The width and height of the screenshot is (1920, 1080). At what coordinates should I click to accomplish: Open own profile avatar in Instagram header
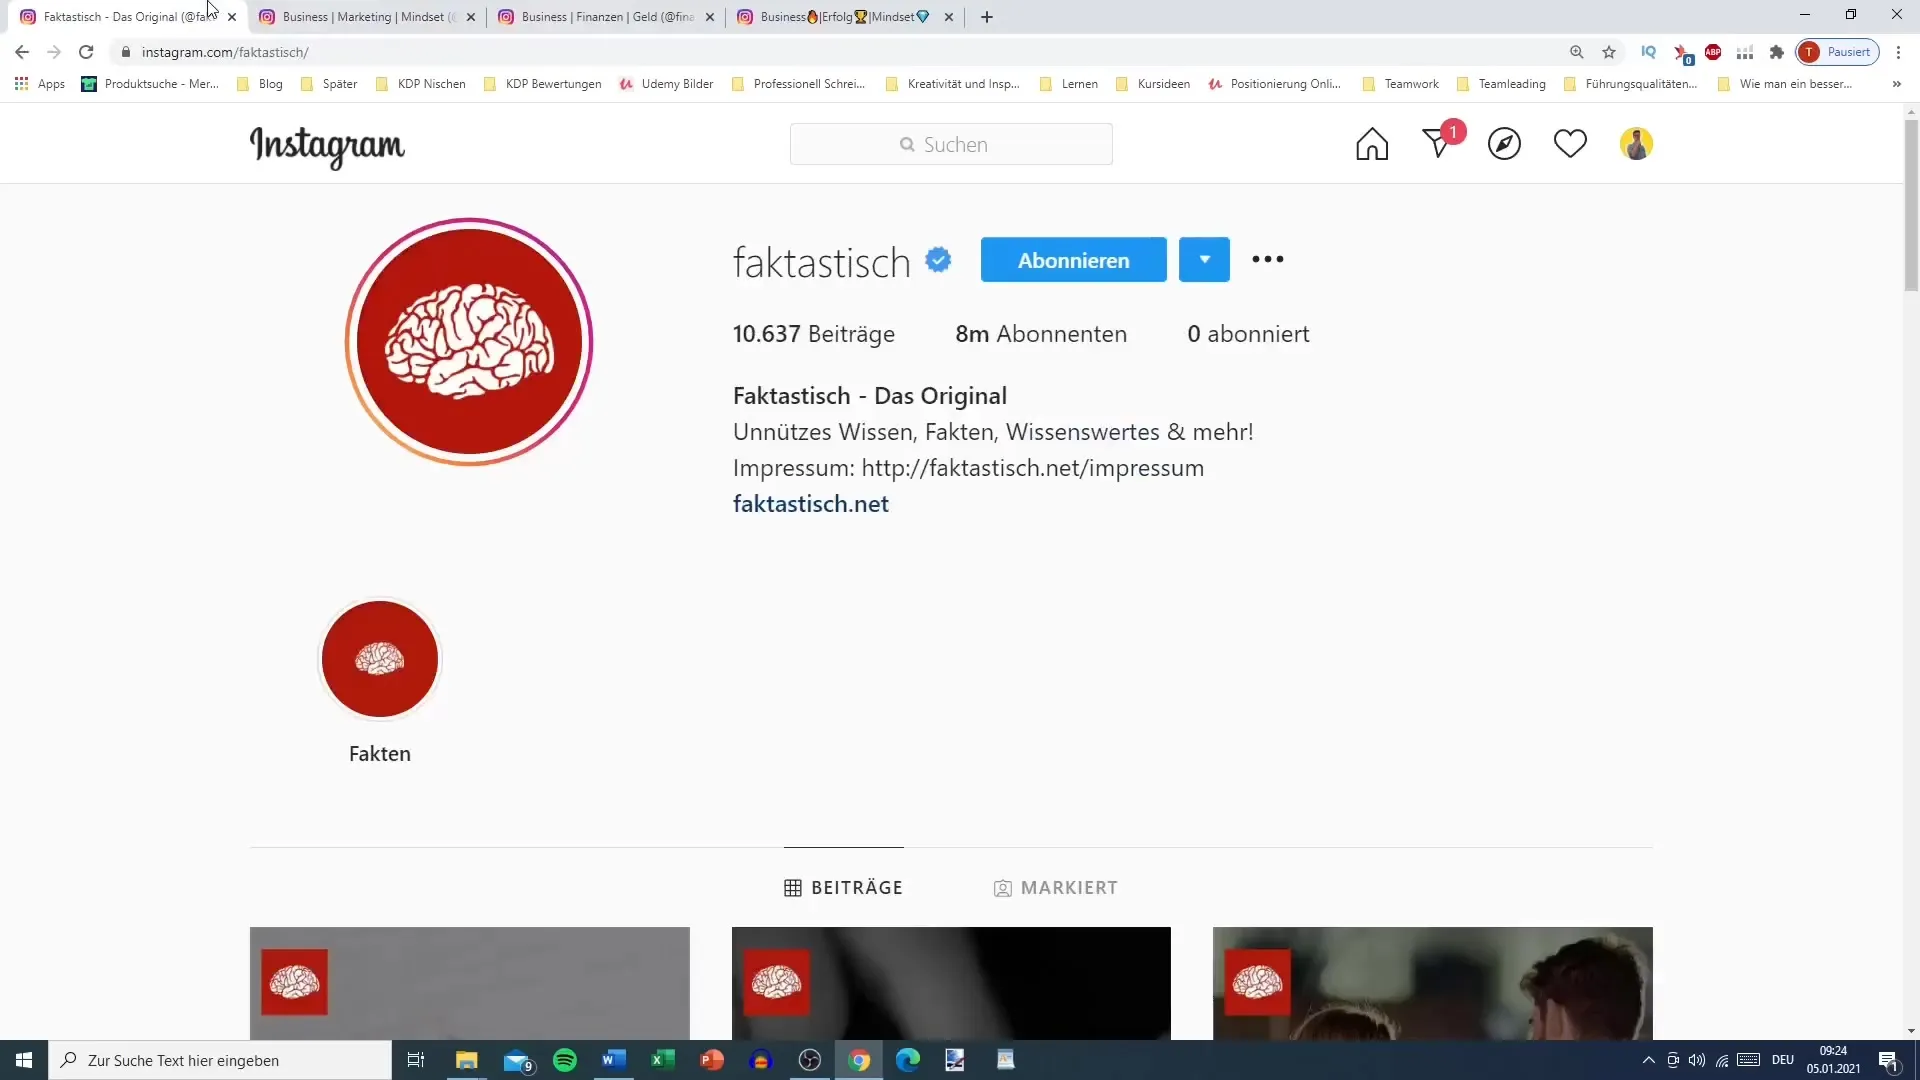[x=1636, y=144]
